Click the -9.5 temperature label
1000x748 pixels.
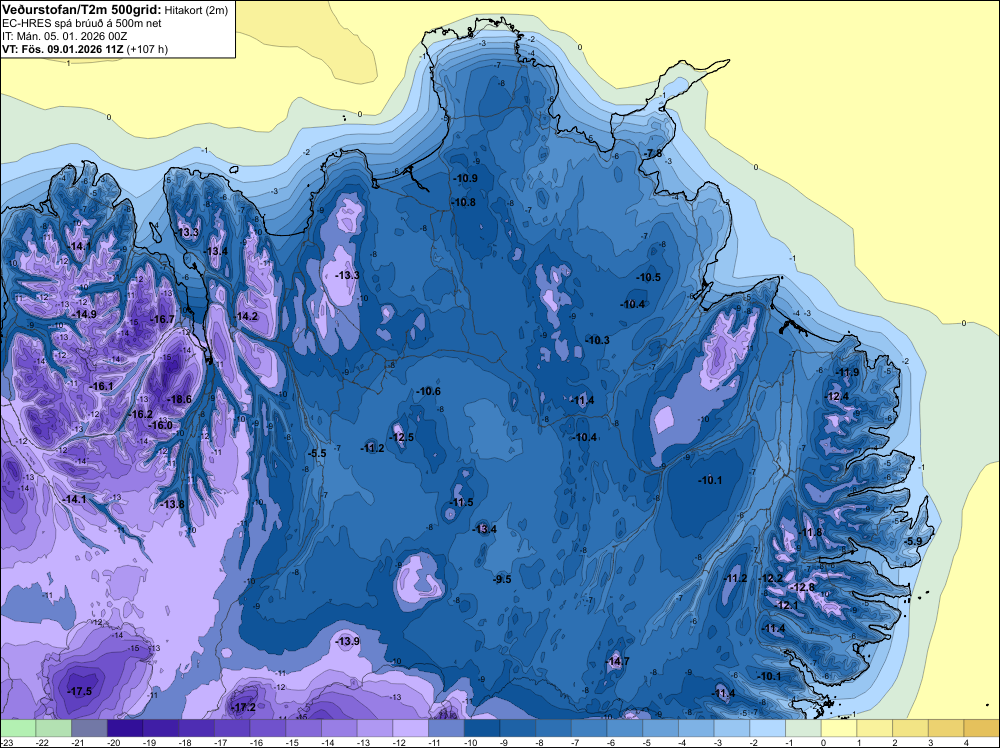pos(502,579)
